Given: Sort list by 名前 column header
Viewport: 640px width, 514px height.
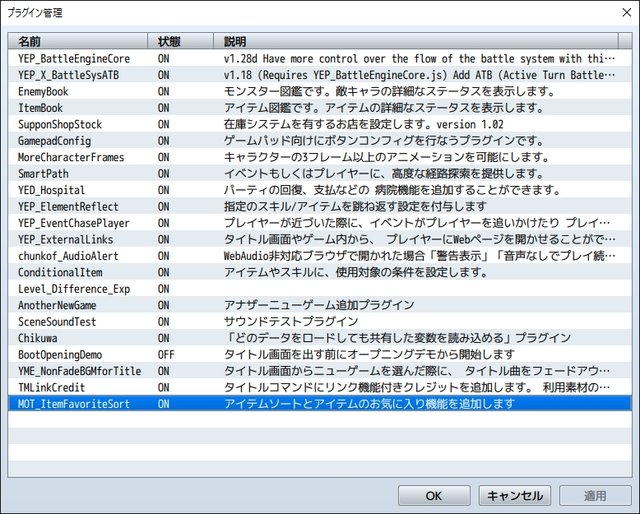Looking at the screenshot, I should [x=78, y=41].
